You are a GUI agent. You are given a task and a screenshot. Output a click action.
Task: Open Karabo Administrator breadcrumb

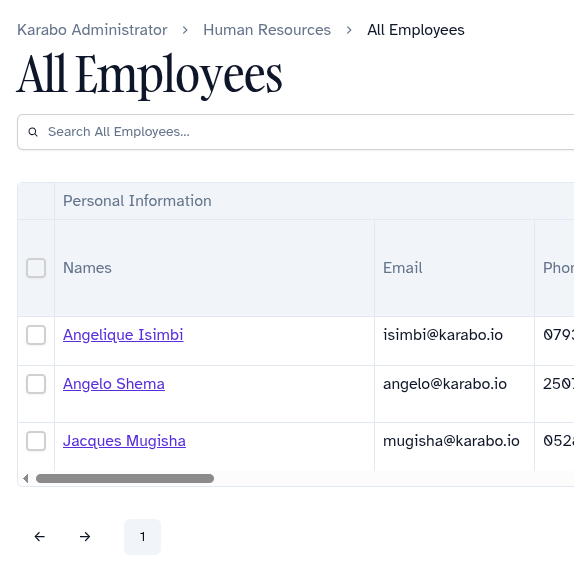(92, 30)
